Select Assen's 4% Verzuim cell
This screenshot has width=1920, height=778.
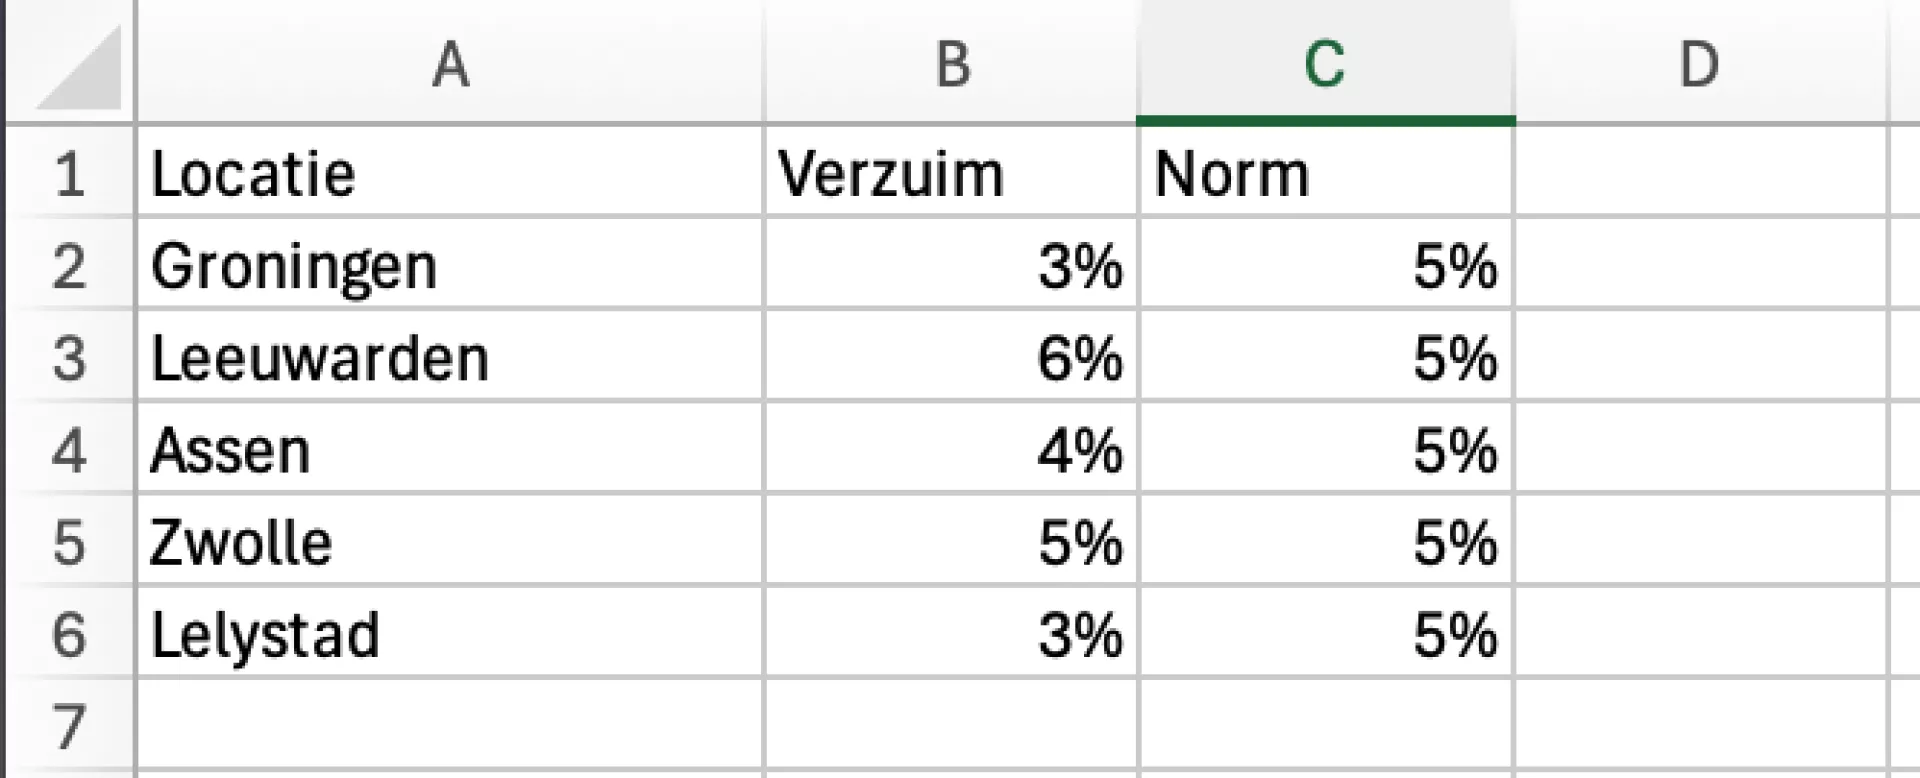point(952,450)
